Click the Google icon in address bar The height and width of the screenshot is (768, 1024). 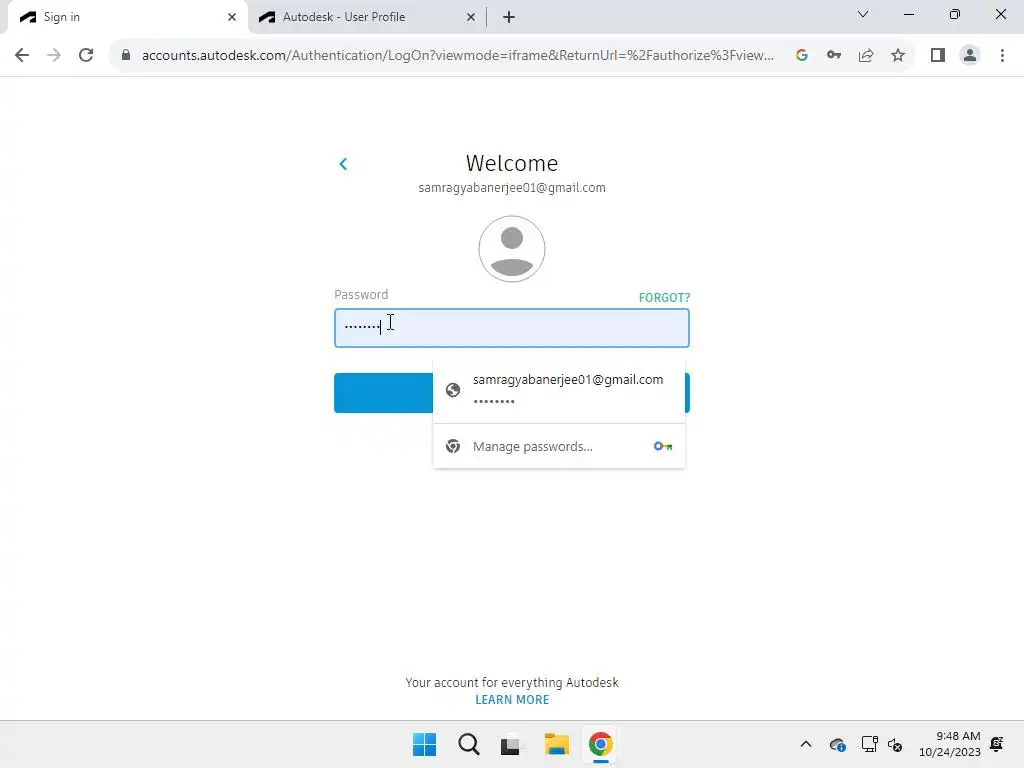(x=801, y=55)
